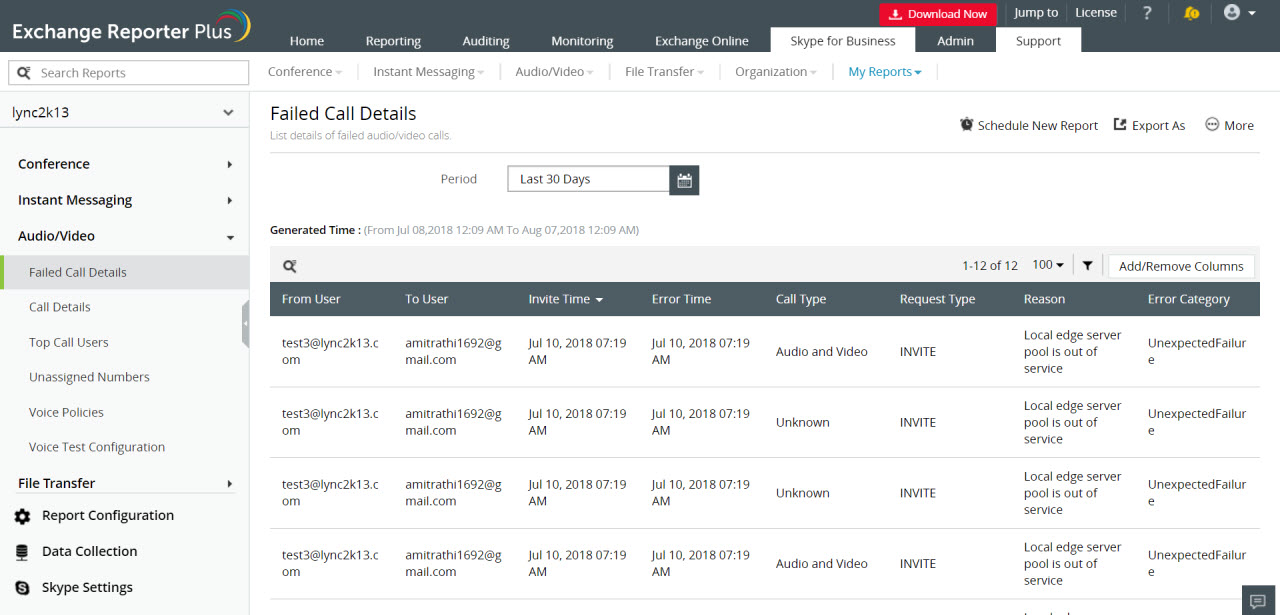Open the calendar picker for Period
Viewport: 1280px width, 615px height.
click(x=684, y=180)
